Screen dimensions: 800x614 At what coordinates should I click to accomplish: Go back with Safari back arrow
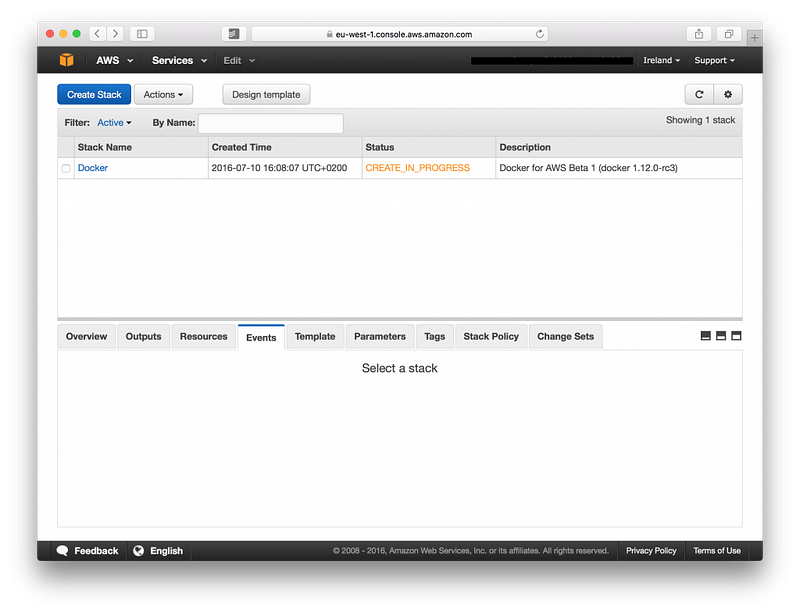[97, 34]
